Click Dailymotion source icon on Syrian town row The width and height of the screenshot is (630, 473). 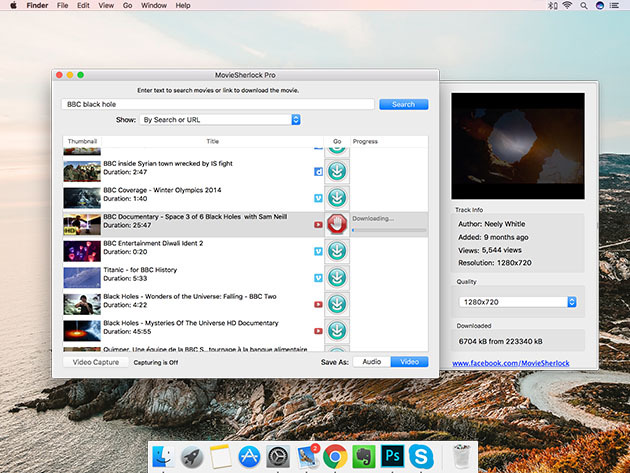click(318, 172)
